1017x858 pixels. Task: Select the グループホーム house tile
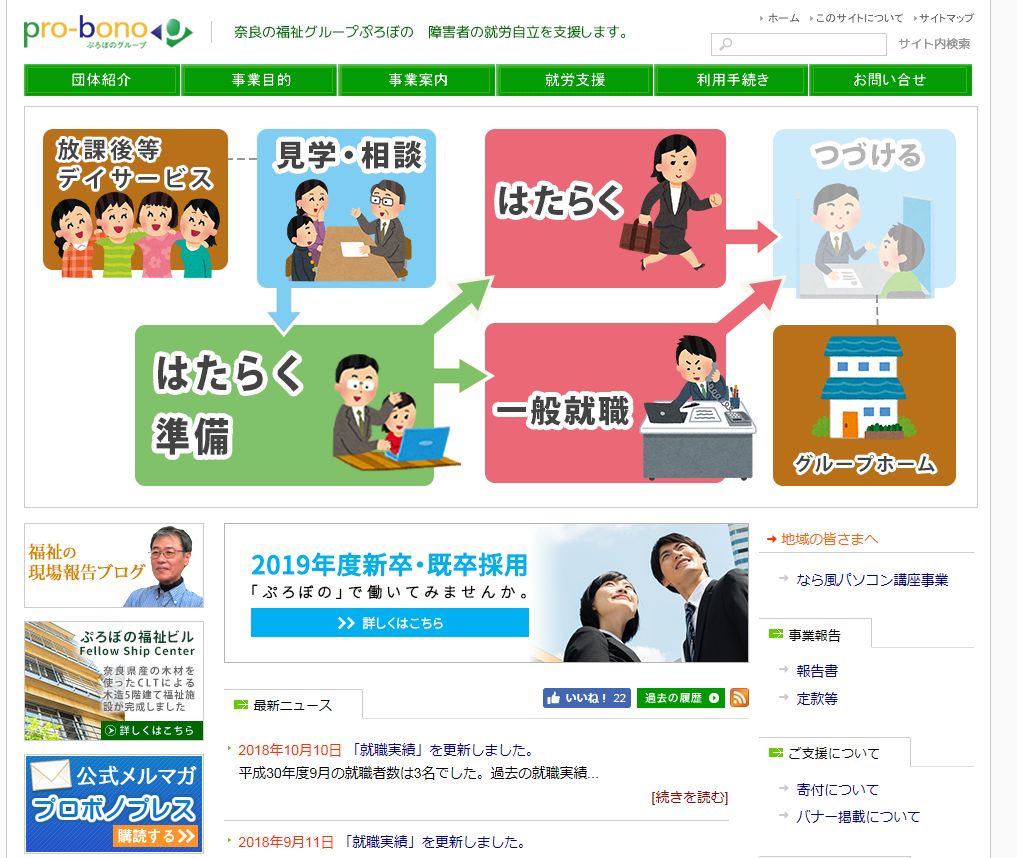(x=864, y=405)
